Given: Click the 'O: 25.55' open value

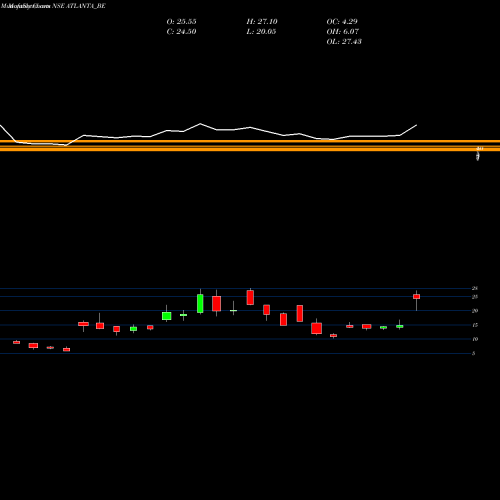Looking at the screenshot, I should (x=181, y=22).
